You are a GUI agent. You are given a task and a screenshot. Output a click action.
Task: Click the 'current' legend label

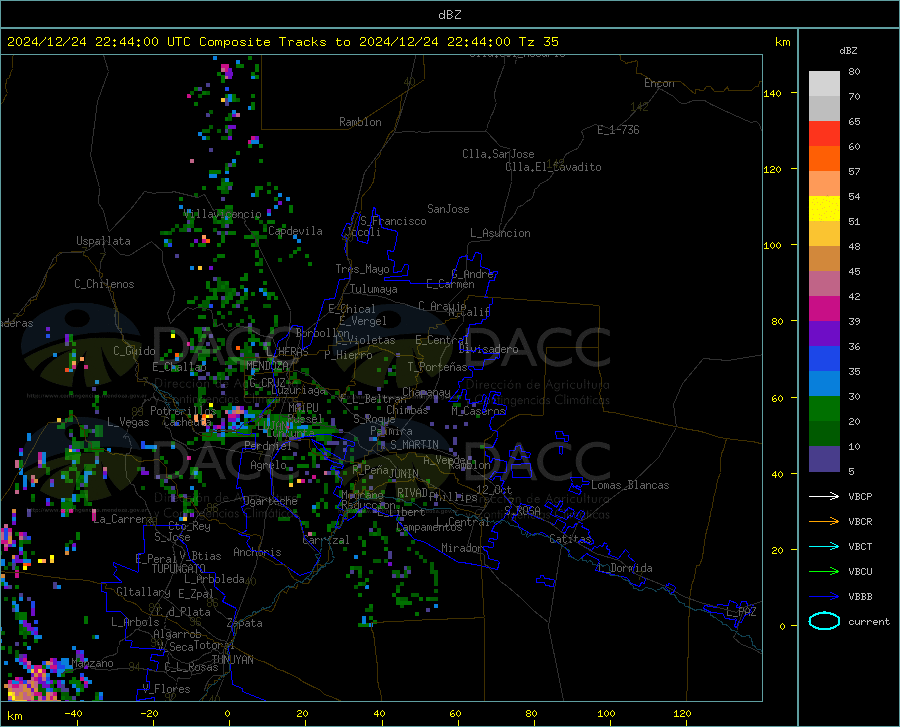868,621
